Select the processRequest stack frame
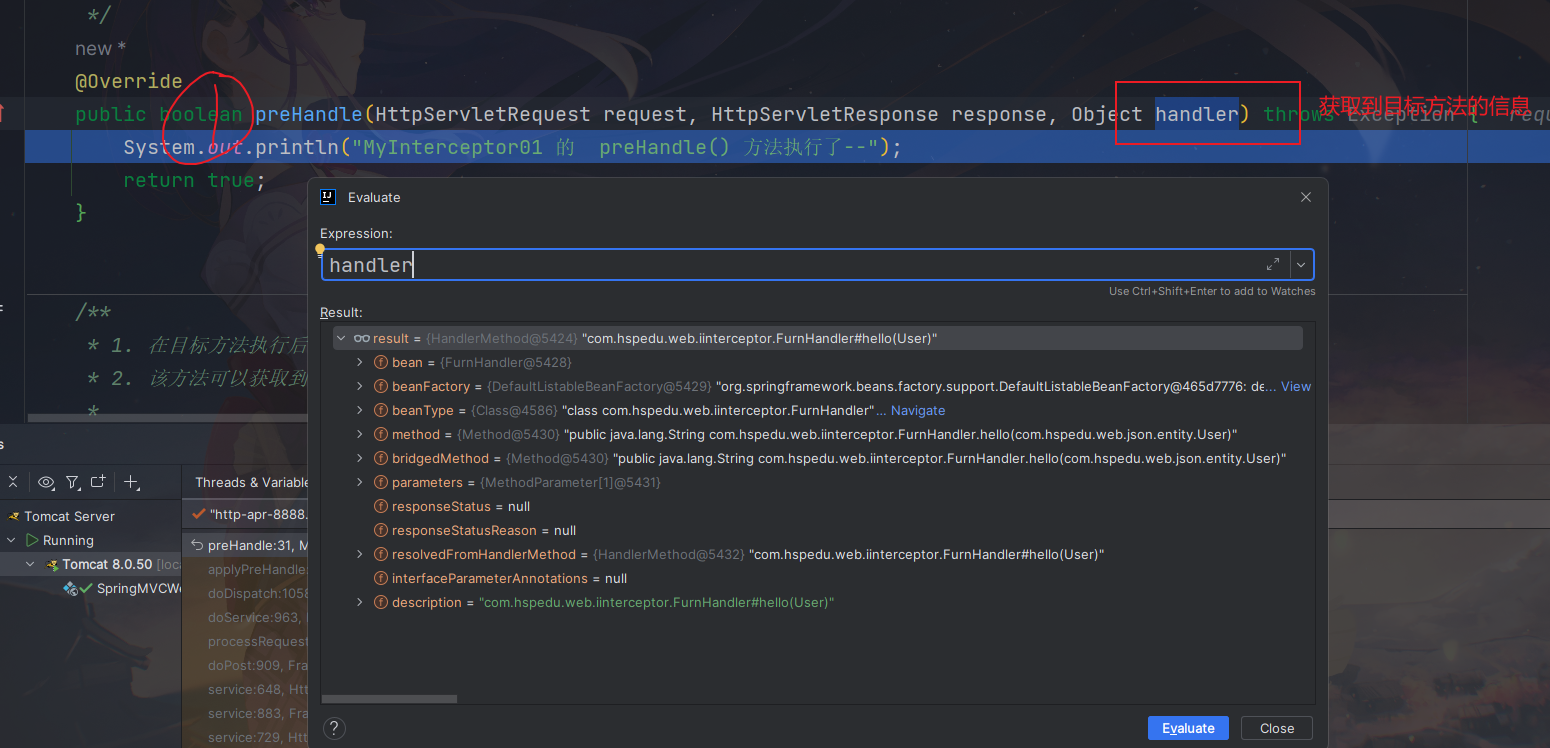The height and width of the screenshot is (748, 1550). pyautogui.click(x=257, y=641)
